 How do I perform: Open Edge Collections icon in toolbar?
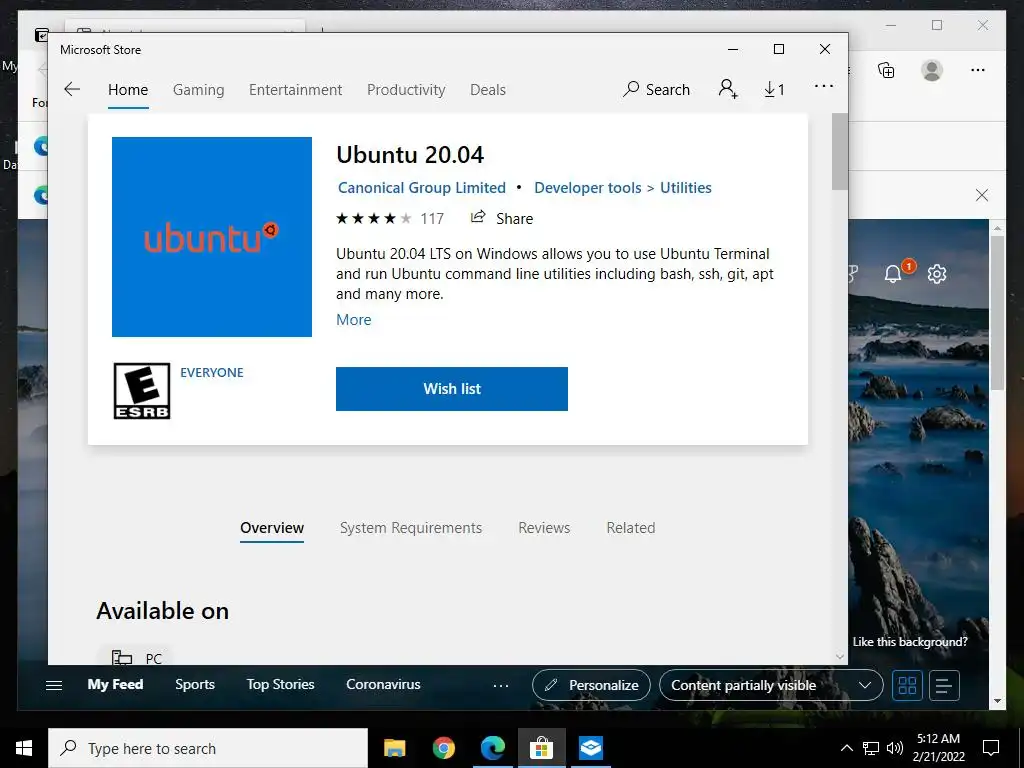886,70
